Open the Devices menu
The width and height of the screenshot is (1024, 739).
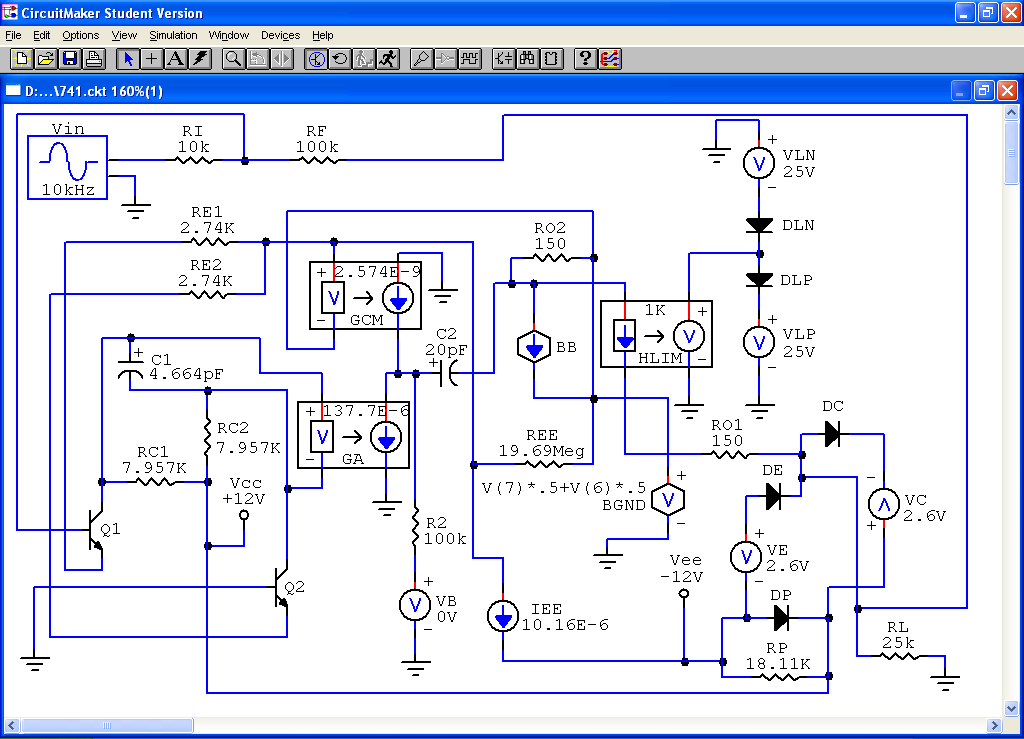pyautogui.click(x=280, y=35)
